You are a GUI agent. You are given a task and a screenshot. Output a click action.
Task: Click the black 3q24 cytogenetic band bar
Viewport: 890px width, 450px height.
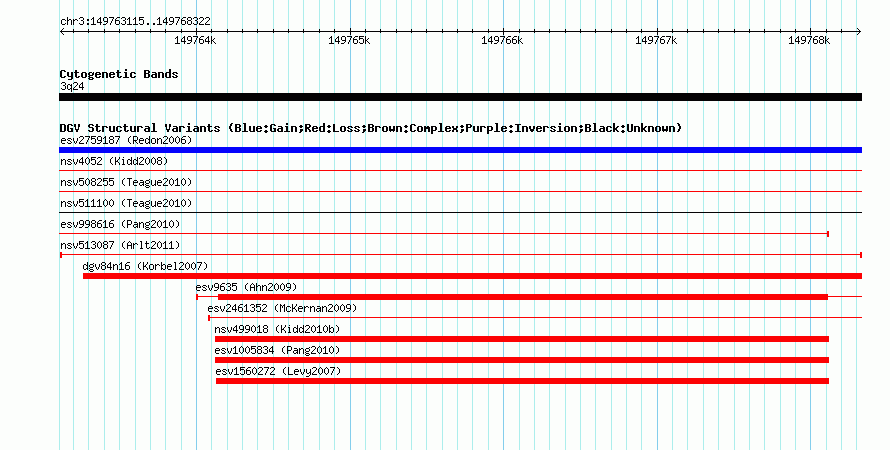[460, 97]
